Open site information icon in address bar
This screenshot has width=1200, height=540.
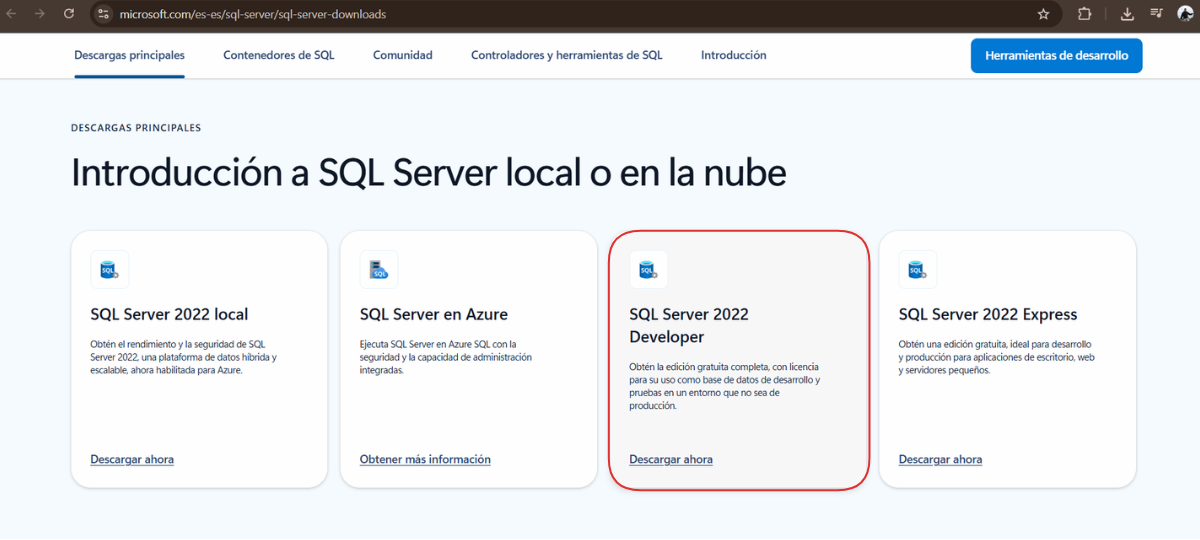click(103, 14)
